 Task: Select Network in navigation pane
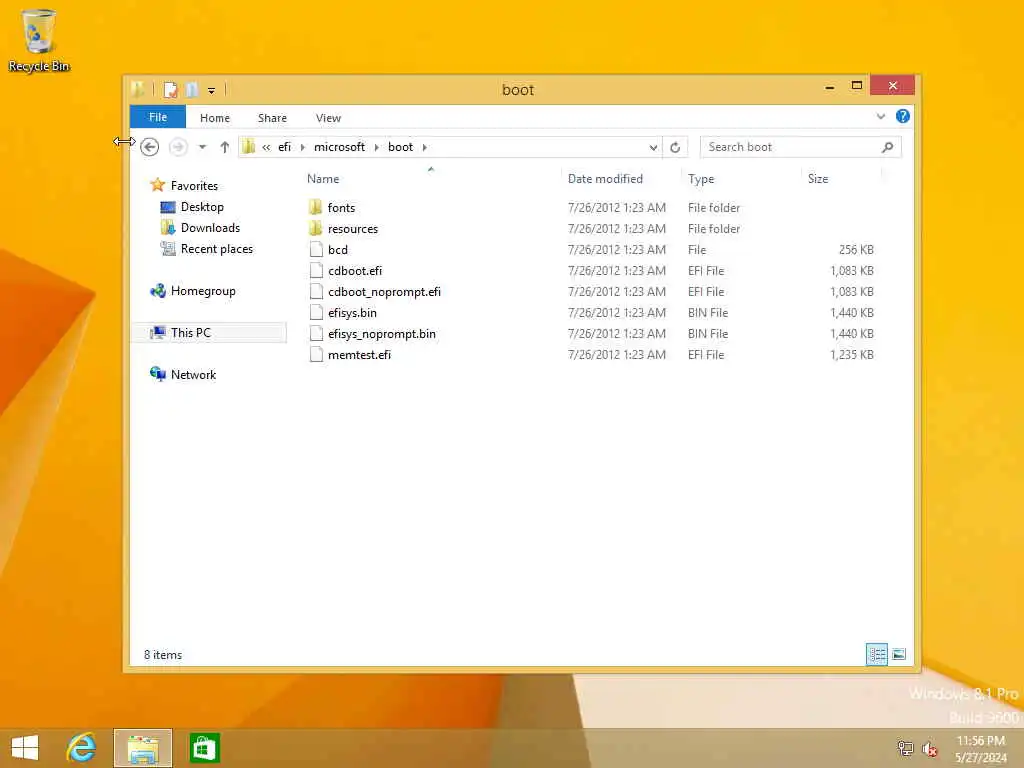(x=193, y=375)
